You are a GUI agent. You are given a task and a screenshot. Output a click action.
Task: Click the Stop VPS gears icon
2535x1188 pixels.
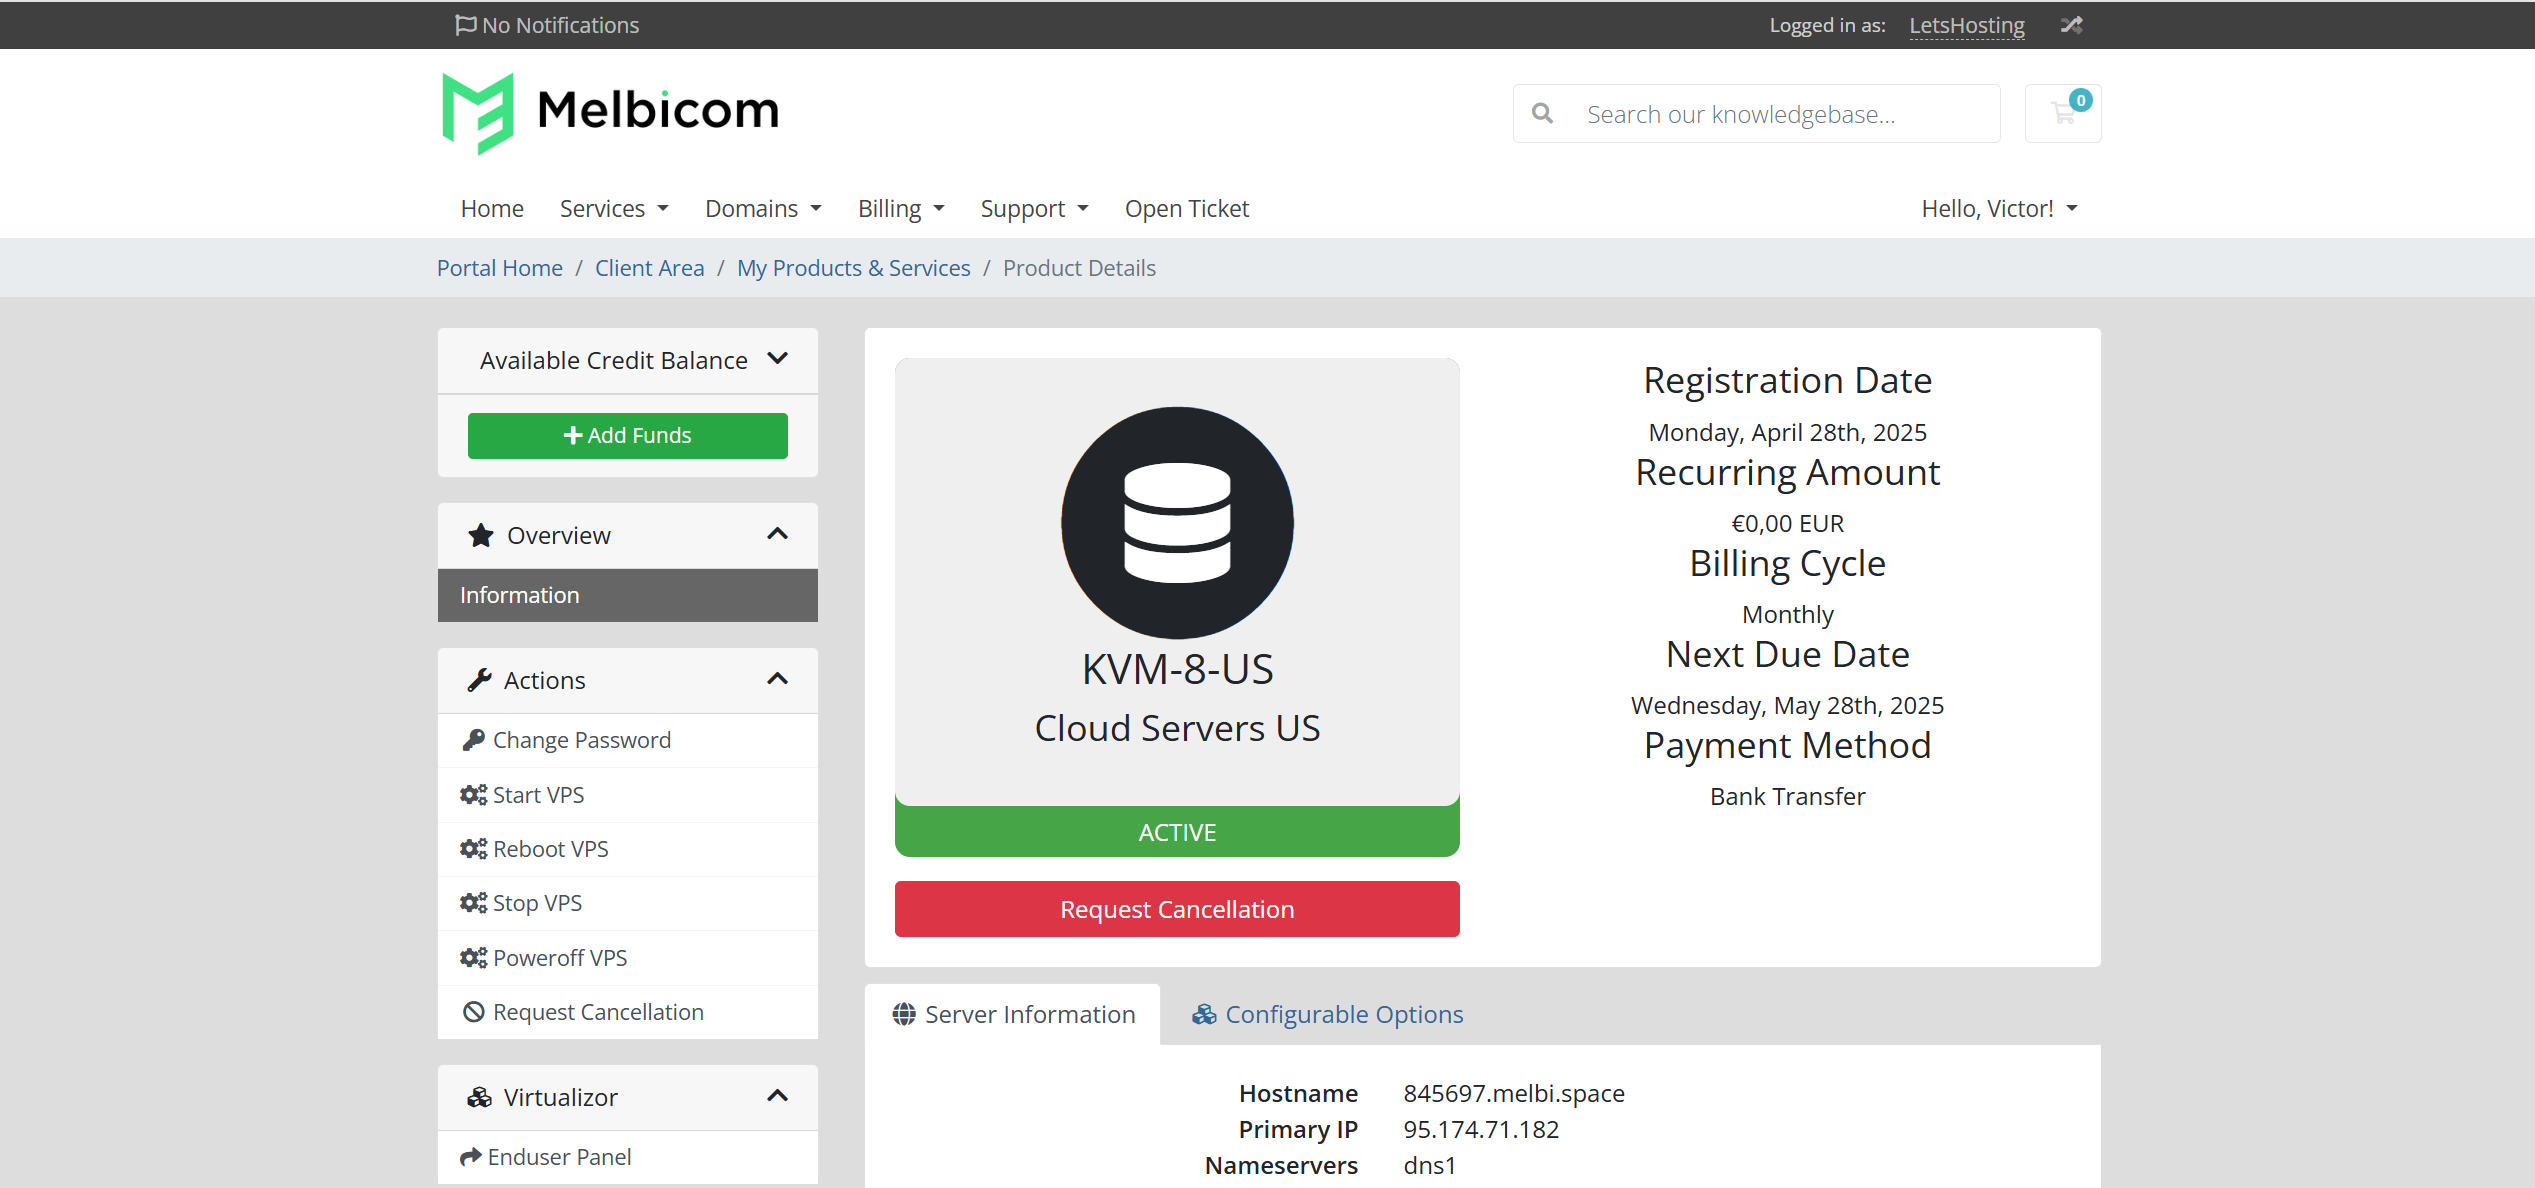click(473, 903)
